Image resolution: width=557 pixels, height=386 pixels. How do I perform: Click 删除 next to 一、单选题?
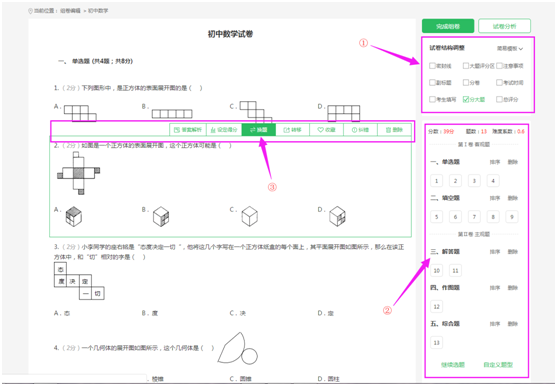click(x=513, y=162)
